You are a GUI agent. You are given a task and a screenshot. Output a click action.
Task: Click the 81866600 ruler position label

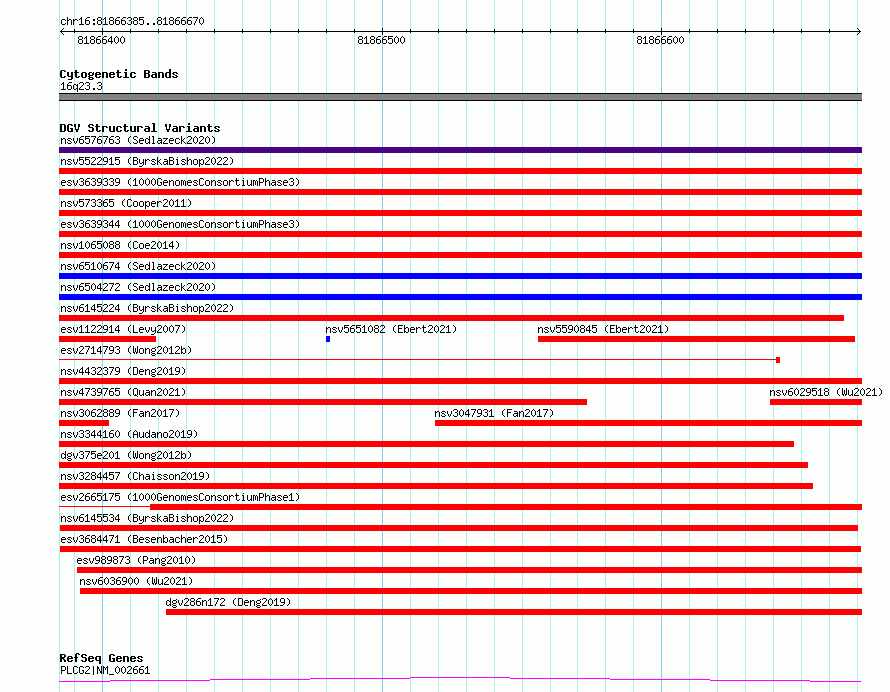tap(660, 40)
